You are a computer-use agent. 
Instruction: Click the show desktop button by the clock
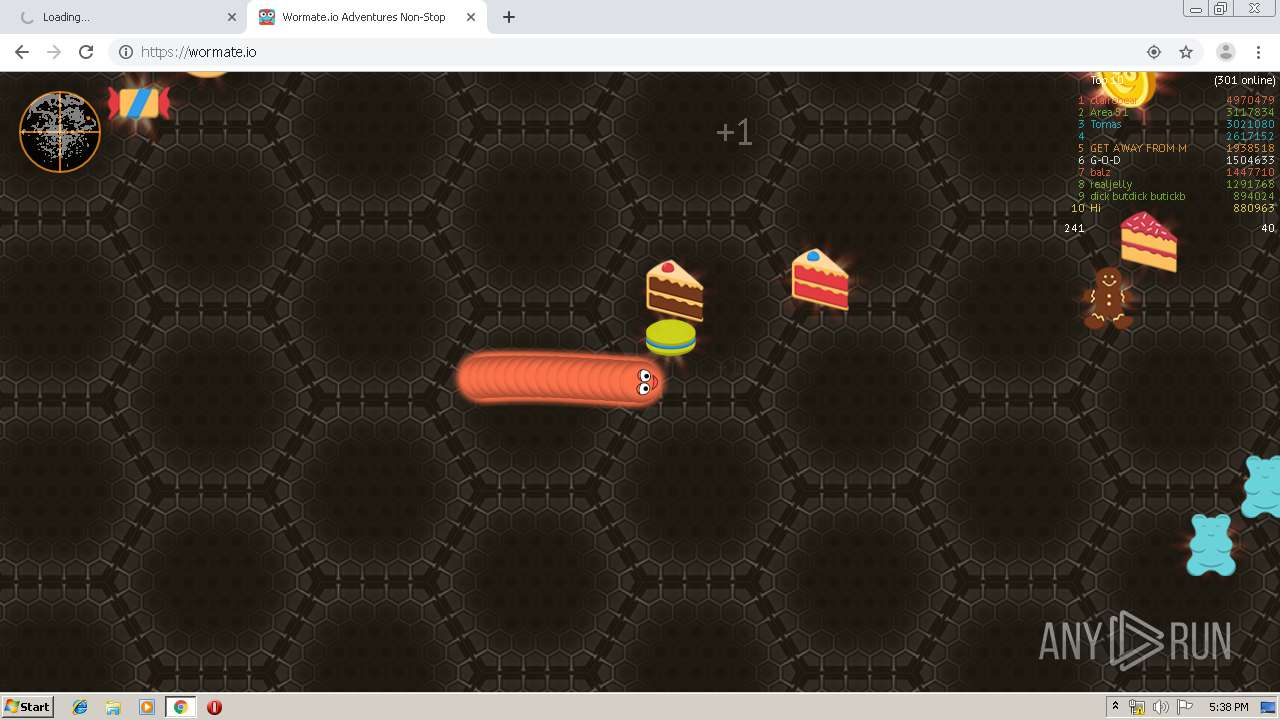tap(1270, 707)
